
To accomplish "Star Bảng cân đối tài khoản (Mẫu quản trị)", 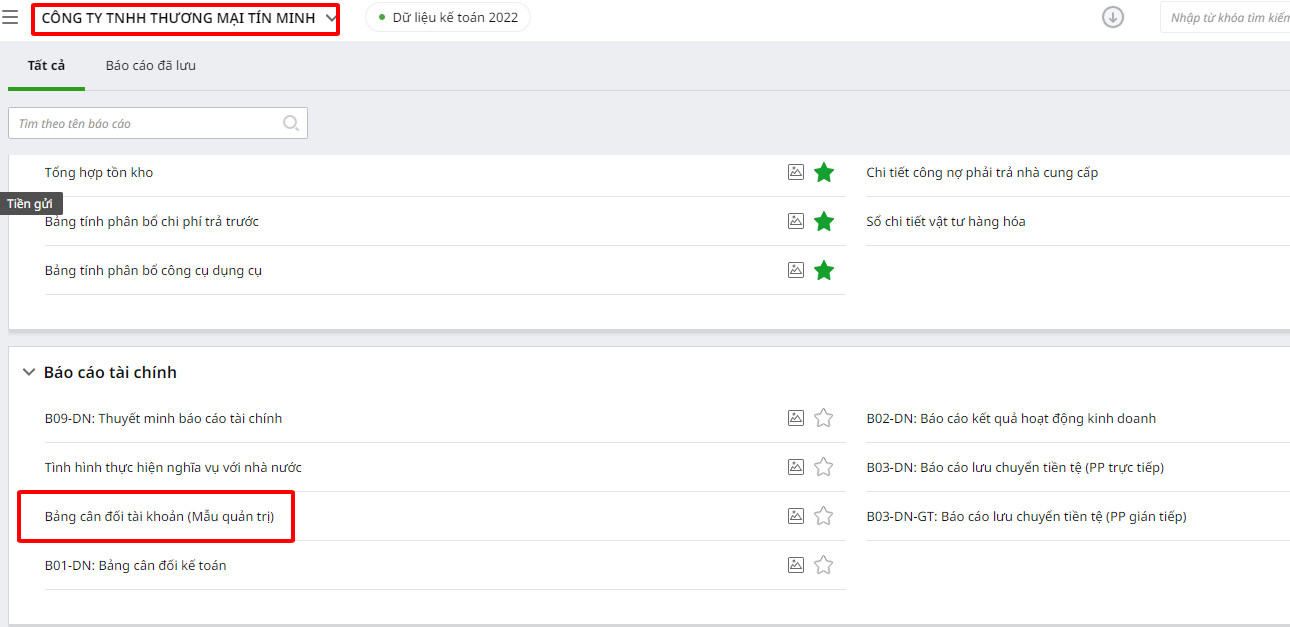I will (x=824, y=516).
